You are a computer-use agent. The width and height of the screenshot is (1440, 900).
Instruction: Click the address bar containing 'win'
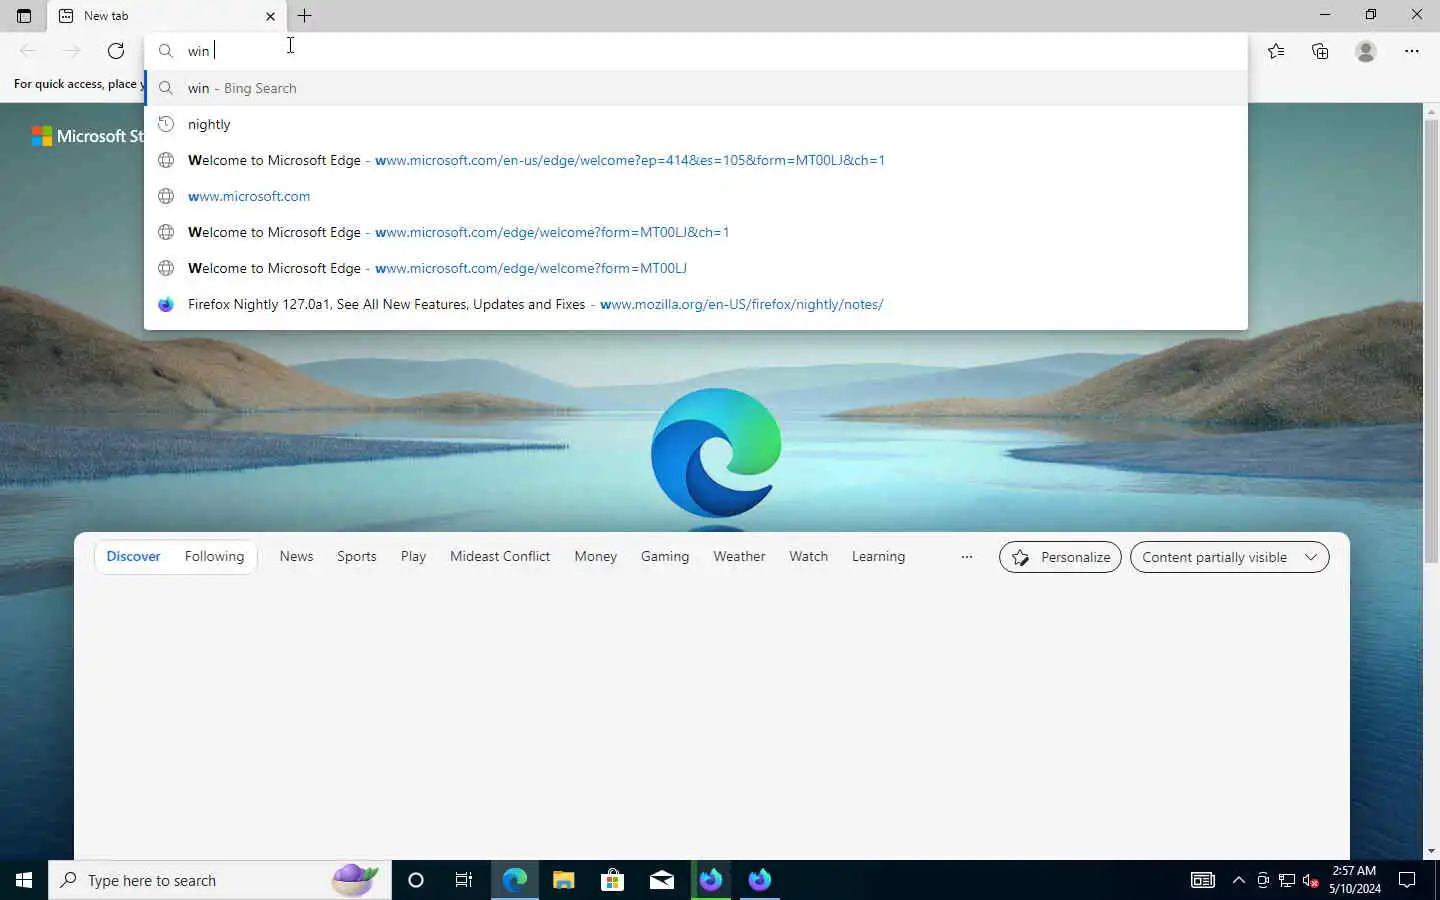[696, 51]
